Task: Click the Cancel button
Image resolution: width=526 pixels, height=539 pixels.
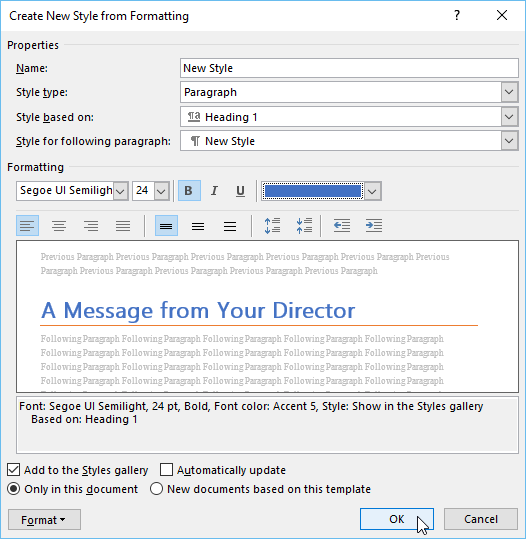Action: [481, 519]
